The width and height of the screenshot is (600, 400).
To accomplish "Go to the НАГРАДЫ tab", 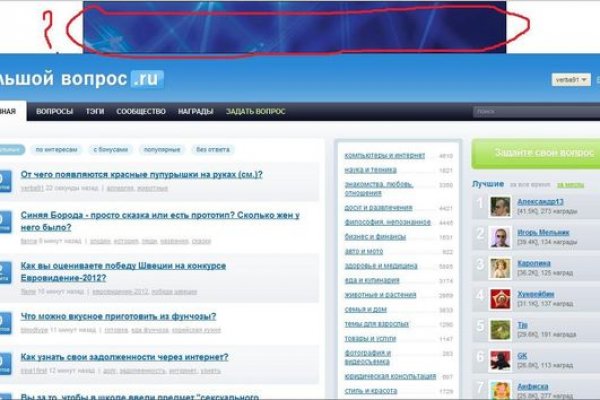I will [195, 112].
